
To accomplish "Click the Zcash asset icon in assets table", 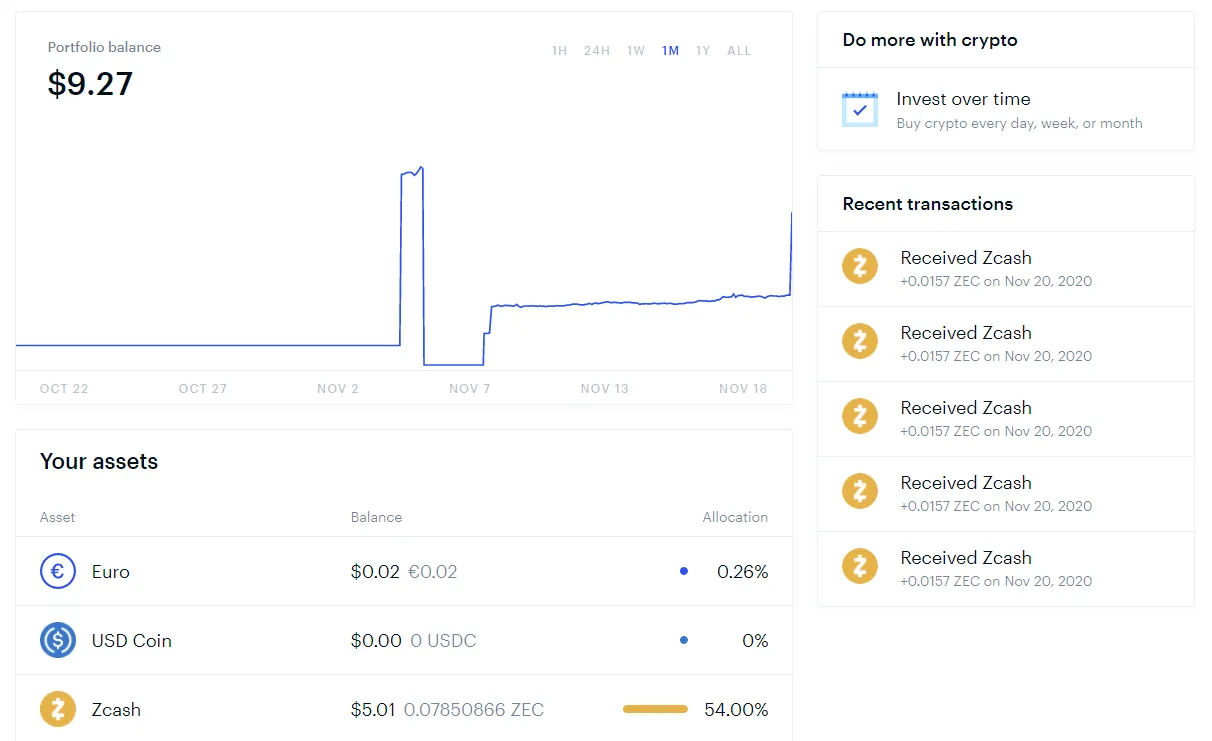I will coord(58,709).
